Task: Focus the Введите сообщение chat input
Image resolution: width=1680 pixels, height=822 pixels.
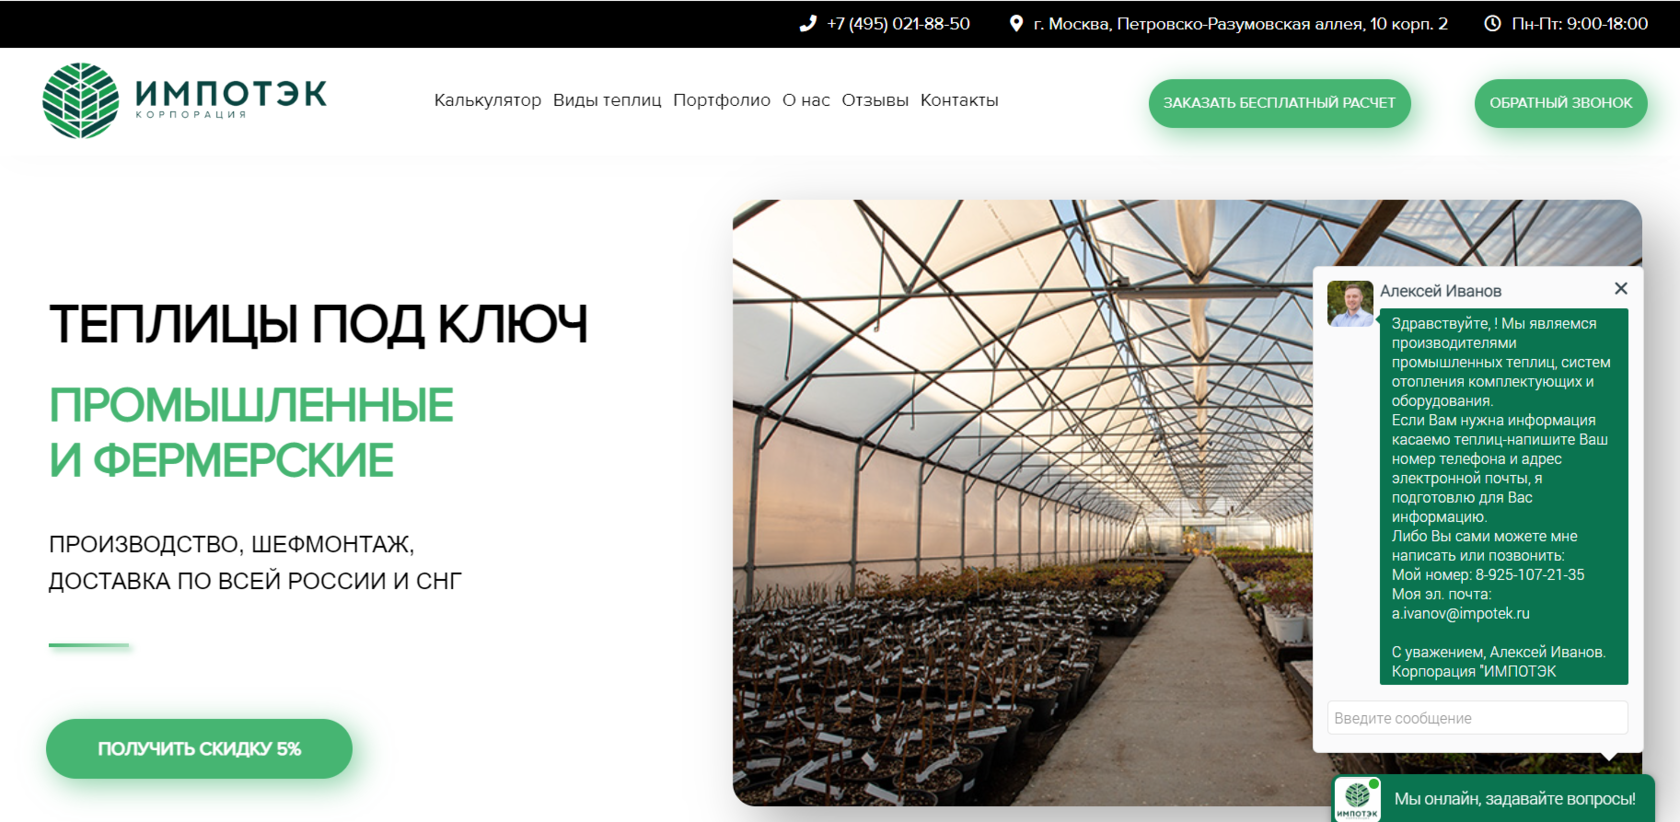Action: coord(1477,718)
